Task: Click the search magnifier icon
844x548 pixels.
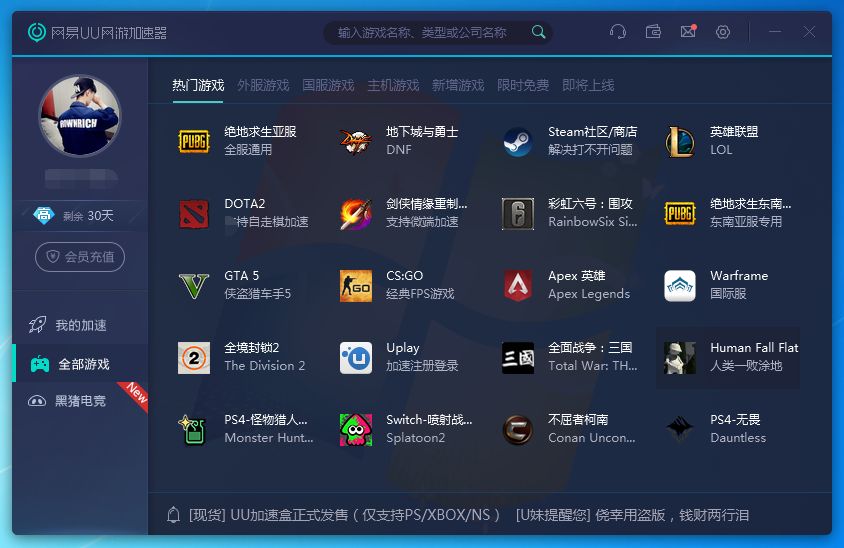Action: tap(538, 32)
